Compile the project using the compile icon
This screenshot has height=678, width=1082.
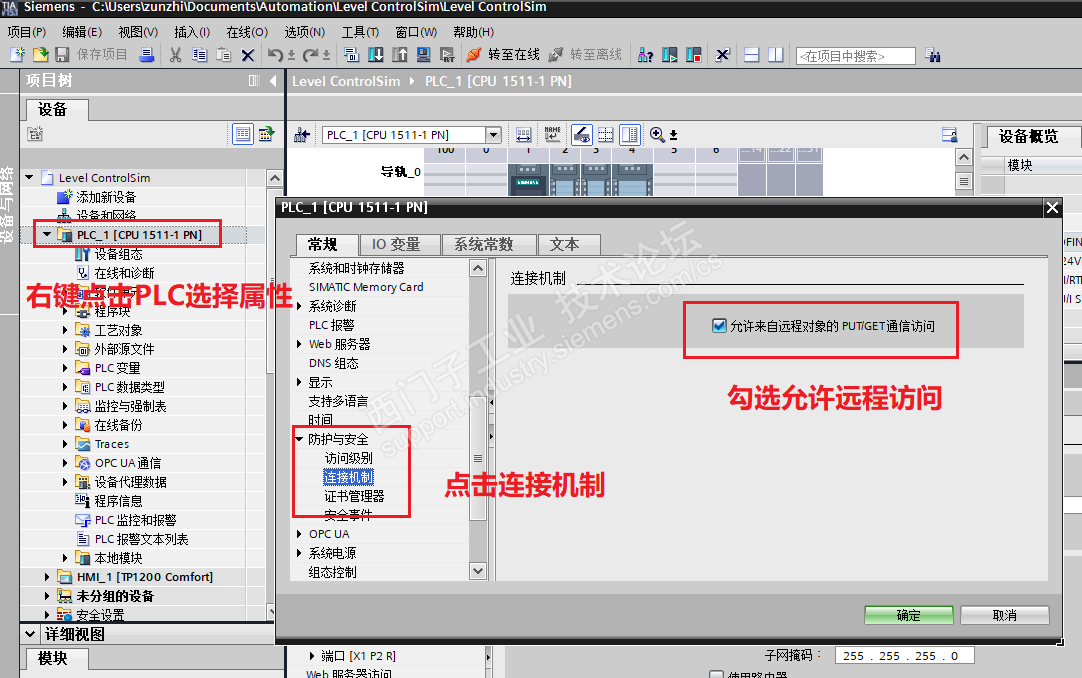click(x=351, y=54)
